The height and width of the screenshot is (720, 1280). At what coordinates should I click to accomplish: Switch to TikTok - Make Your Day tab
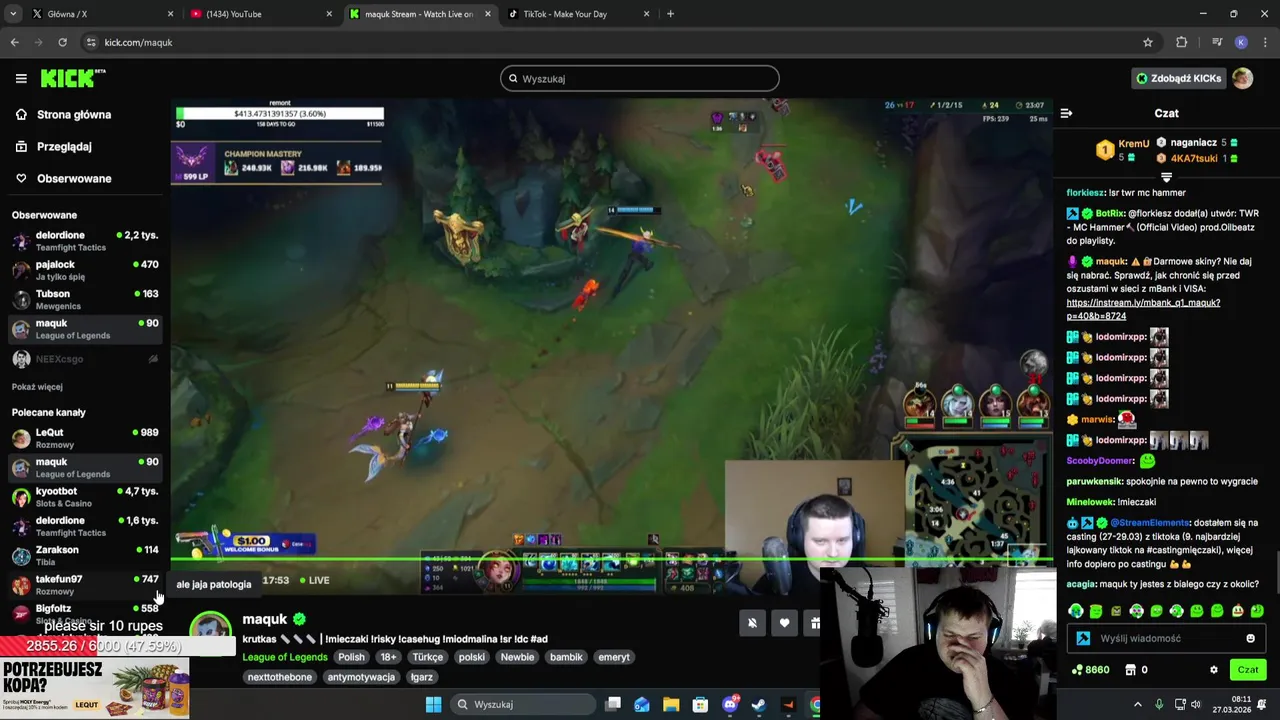(x=578, y=14)
